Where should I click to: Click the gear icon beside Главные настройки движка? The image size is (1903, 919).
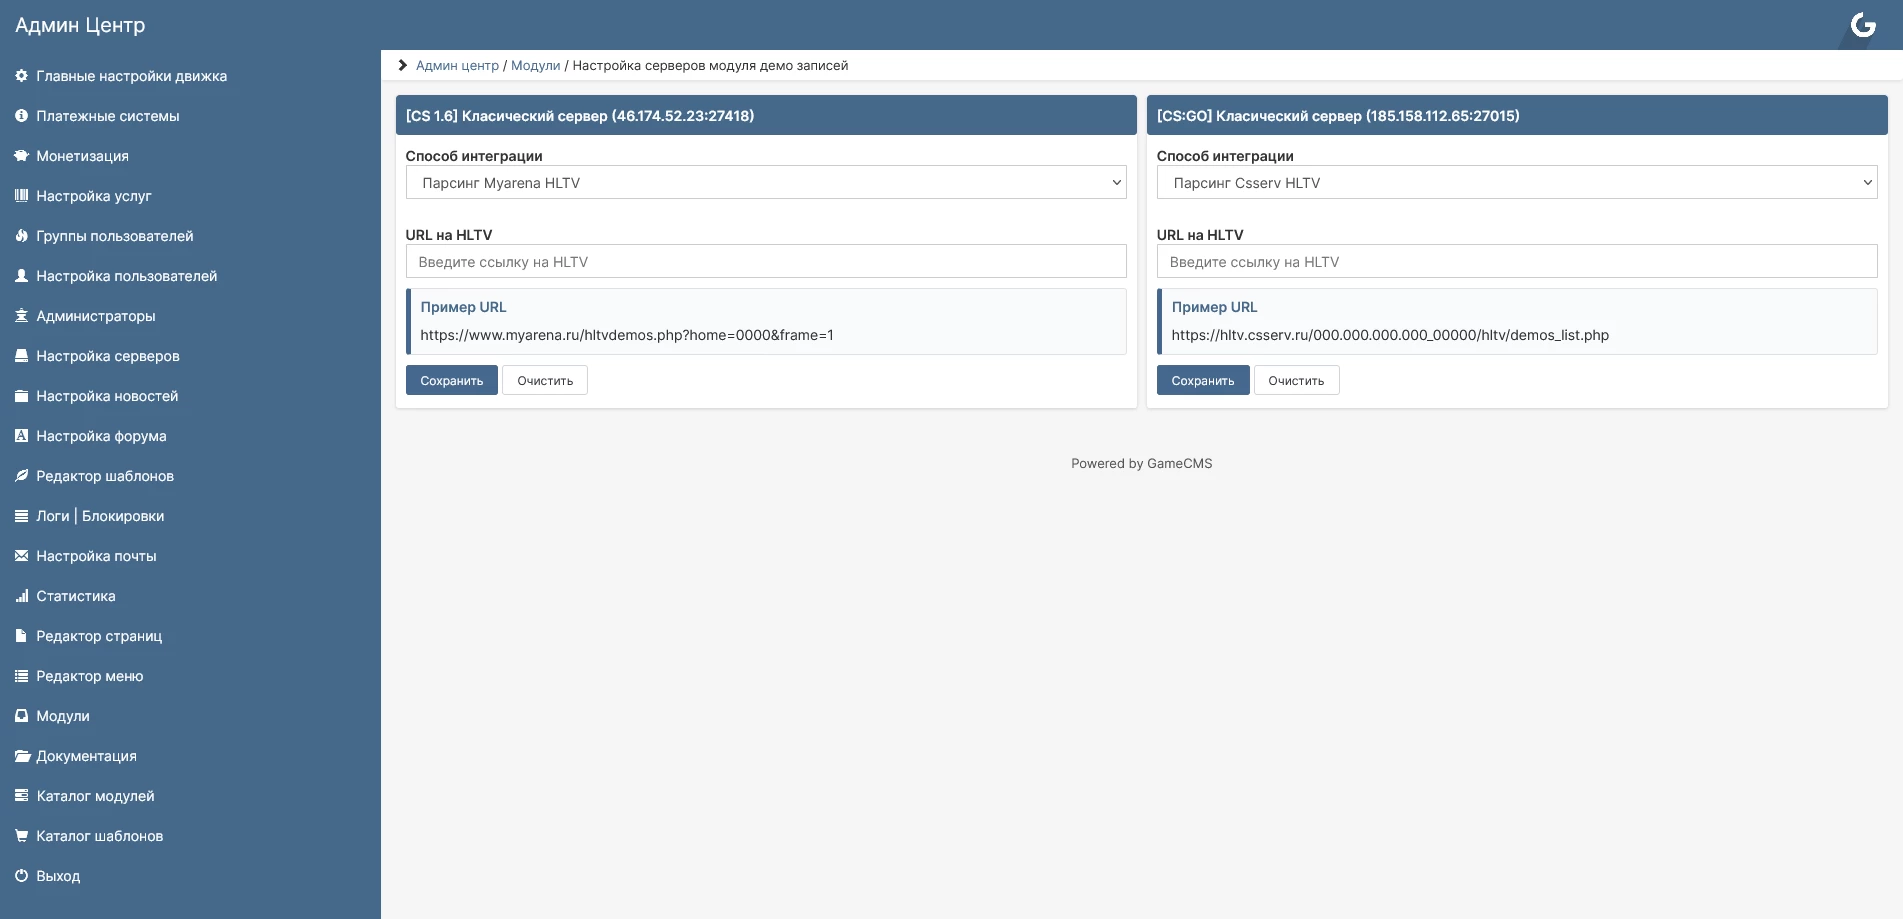pyautogui.click(x=21, y=76)
